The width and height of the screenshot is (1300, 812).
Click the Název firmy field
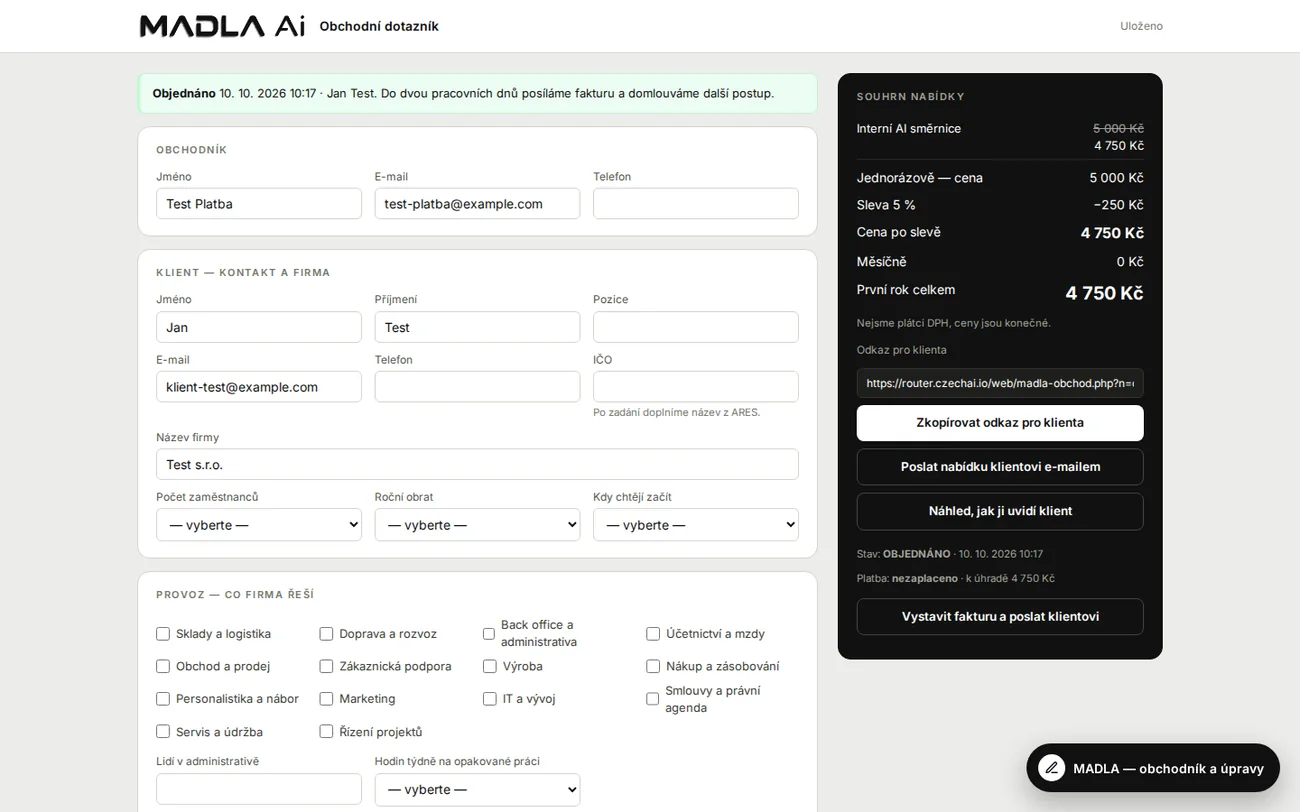[x=477, y=464]
